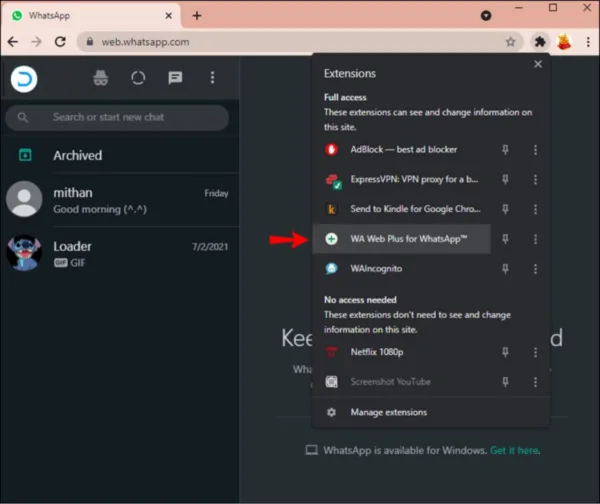Go back to the previous page

click(13, 42)
